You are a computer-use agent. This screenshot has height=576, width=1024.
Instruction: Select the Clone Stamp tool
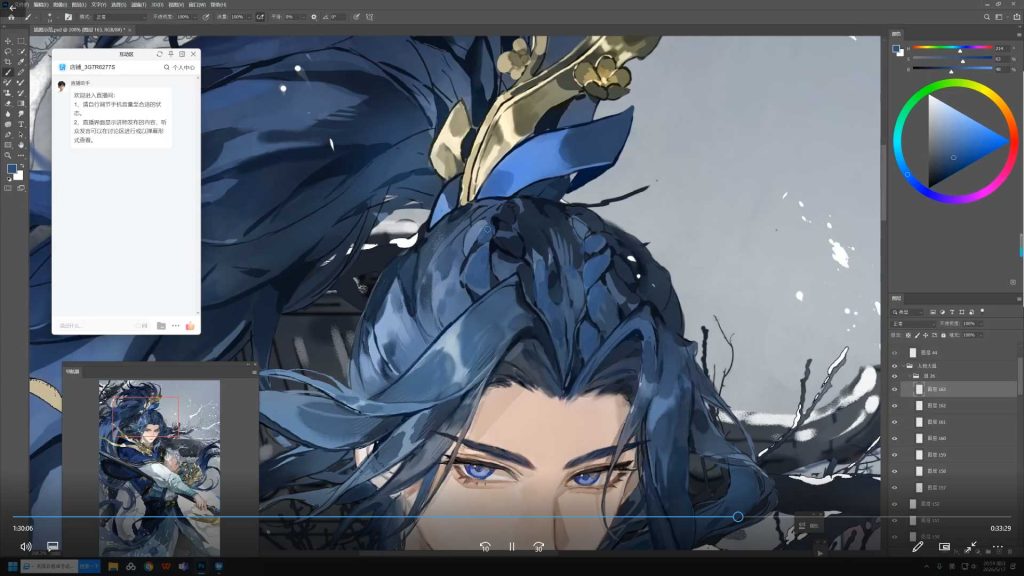8,93
